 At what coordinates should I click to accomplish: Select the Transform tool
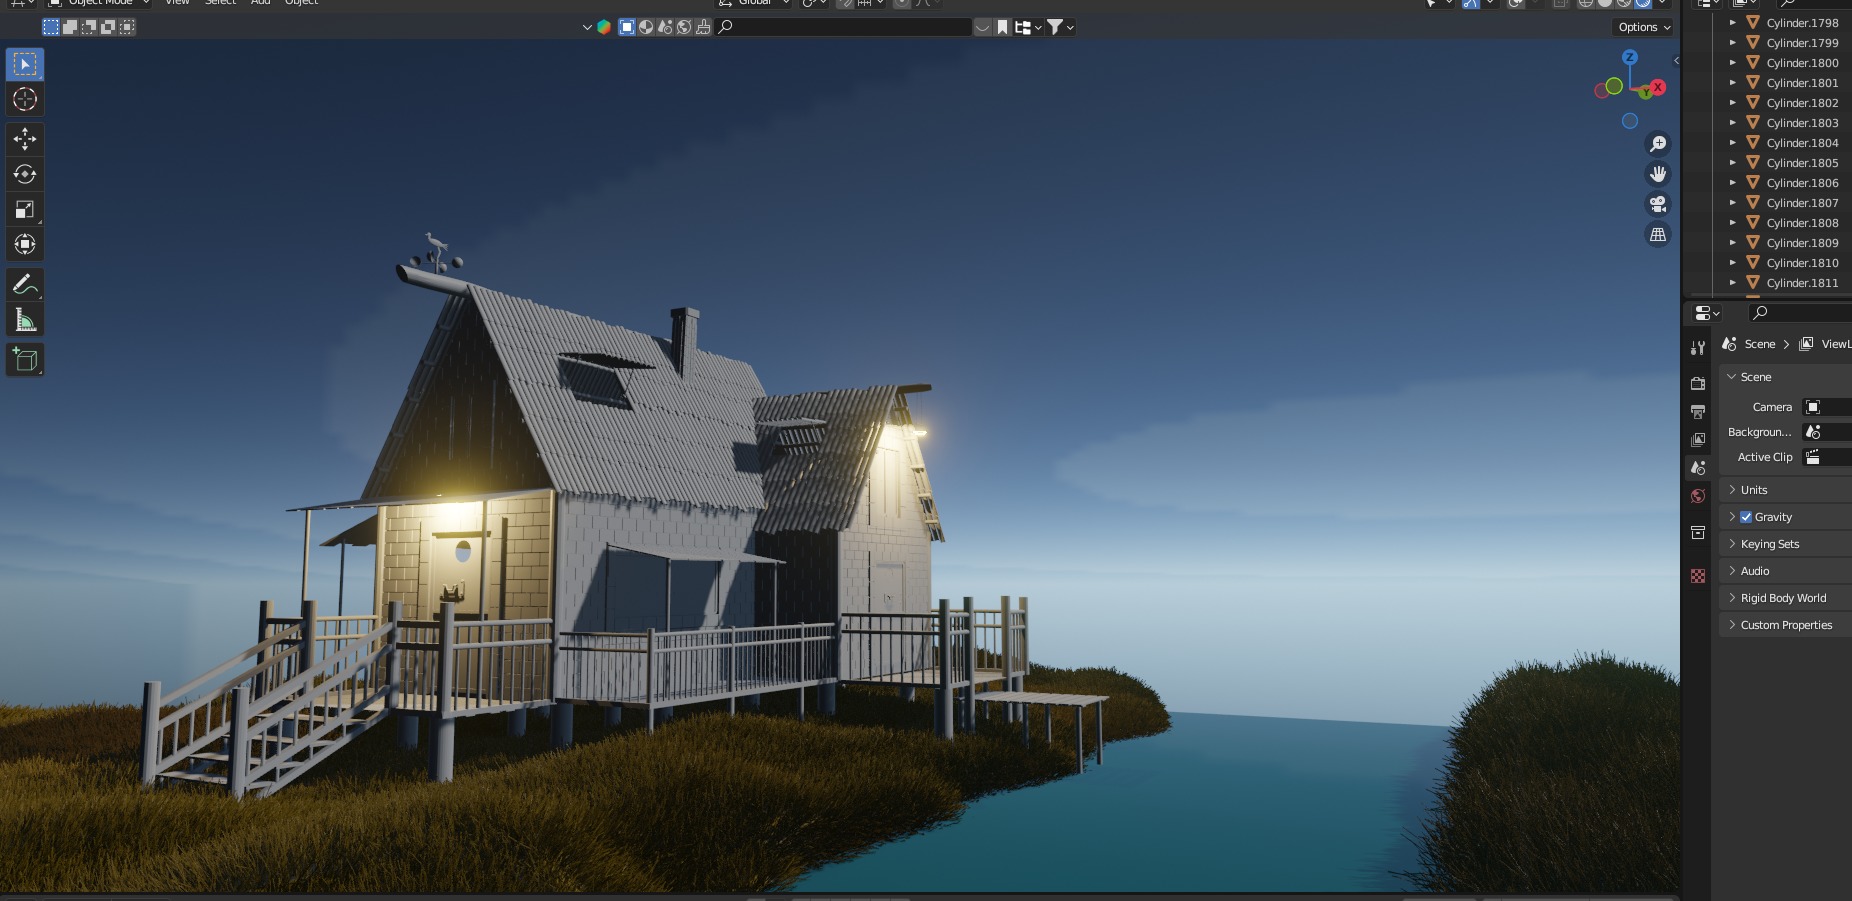coord(25,244)
